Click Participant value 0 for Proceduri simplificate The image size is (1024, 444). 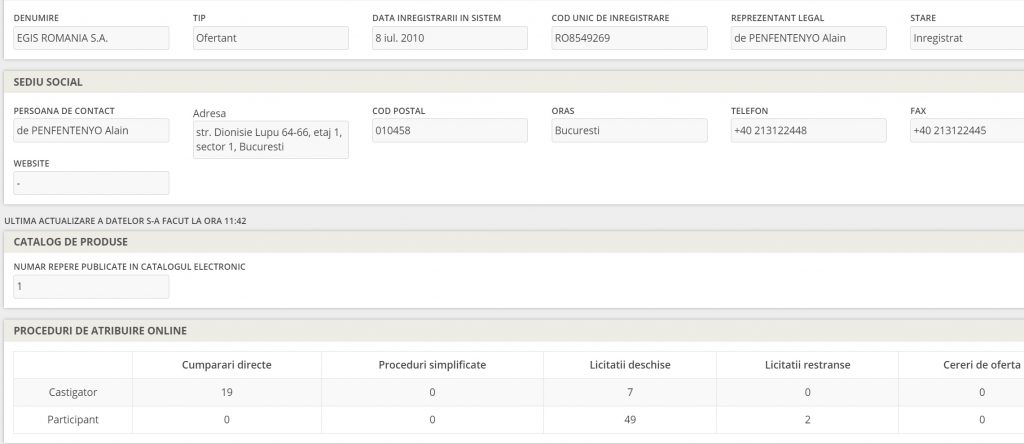(x=432, y=420)
